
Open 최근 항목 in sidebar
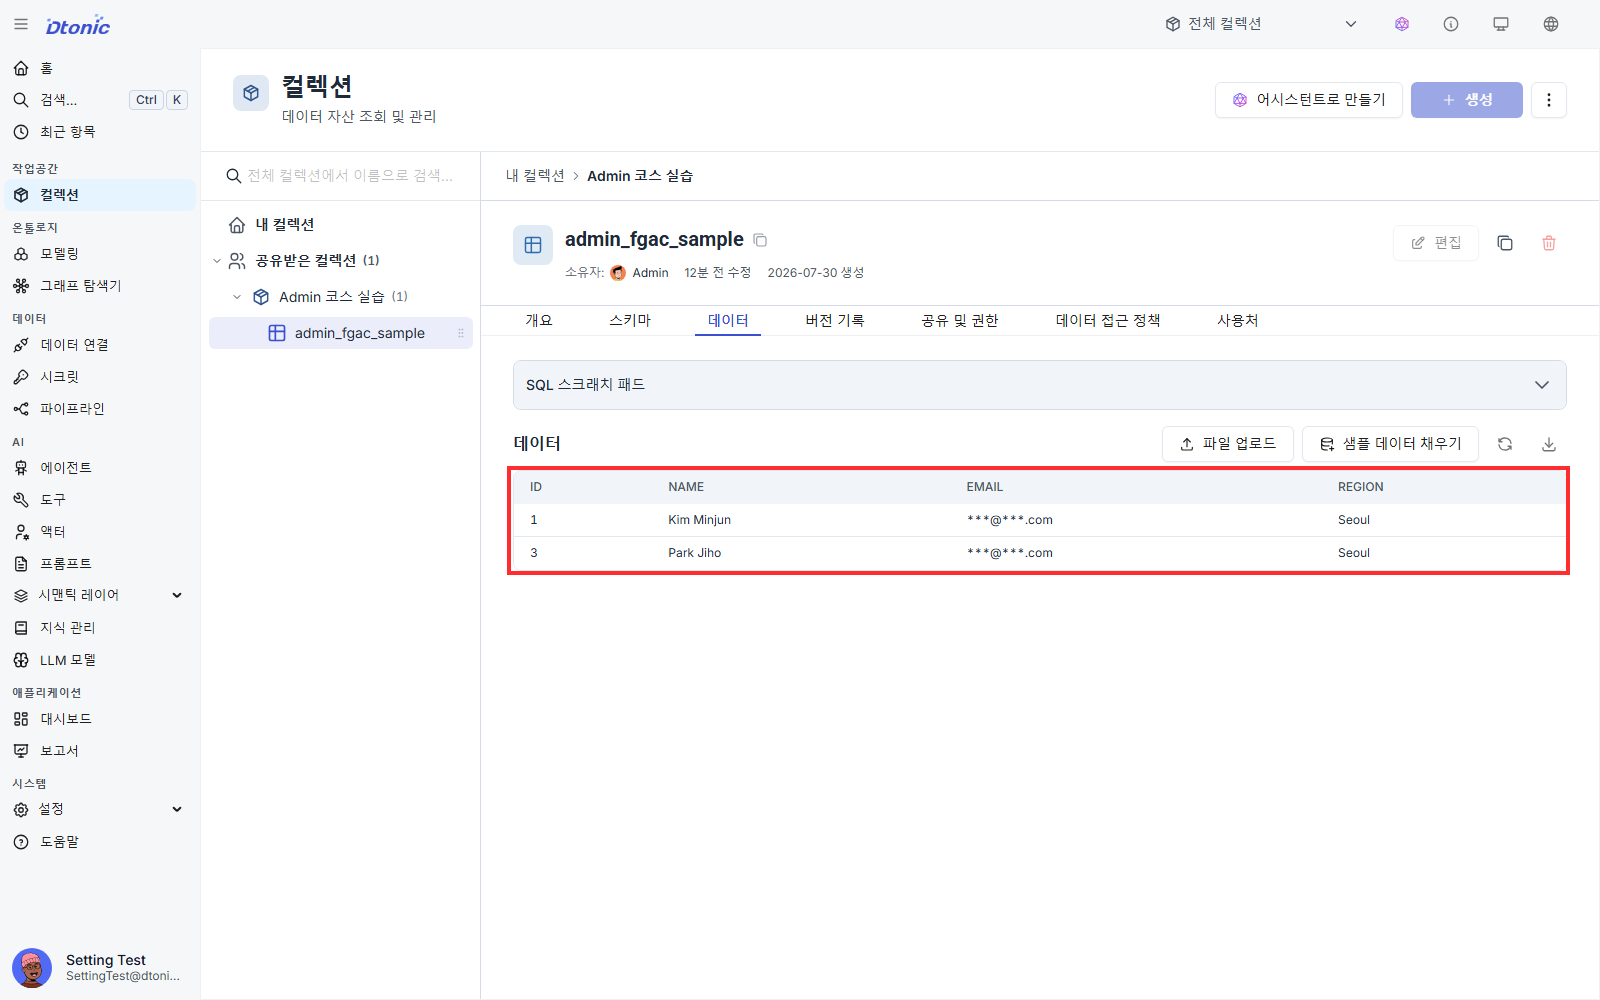[100, 132]
